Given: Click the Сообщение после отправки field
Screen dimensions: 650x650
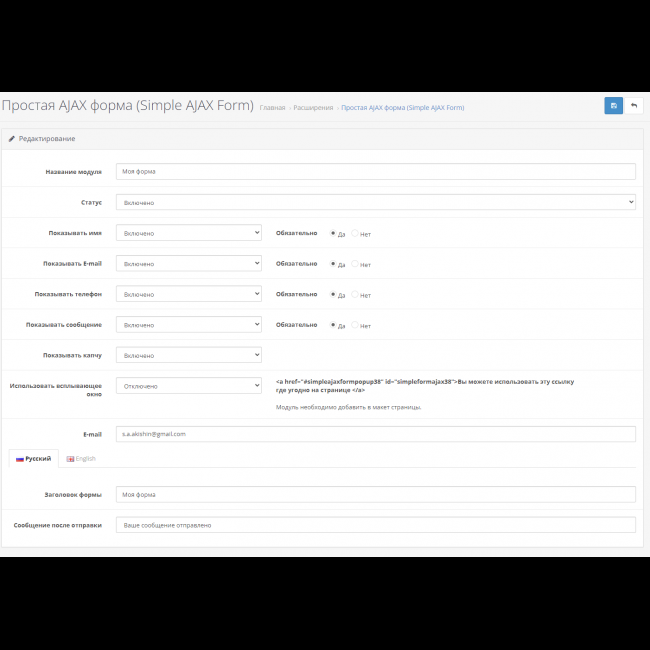Looking at the screenshot, I should coord(375,525).
